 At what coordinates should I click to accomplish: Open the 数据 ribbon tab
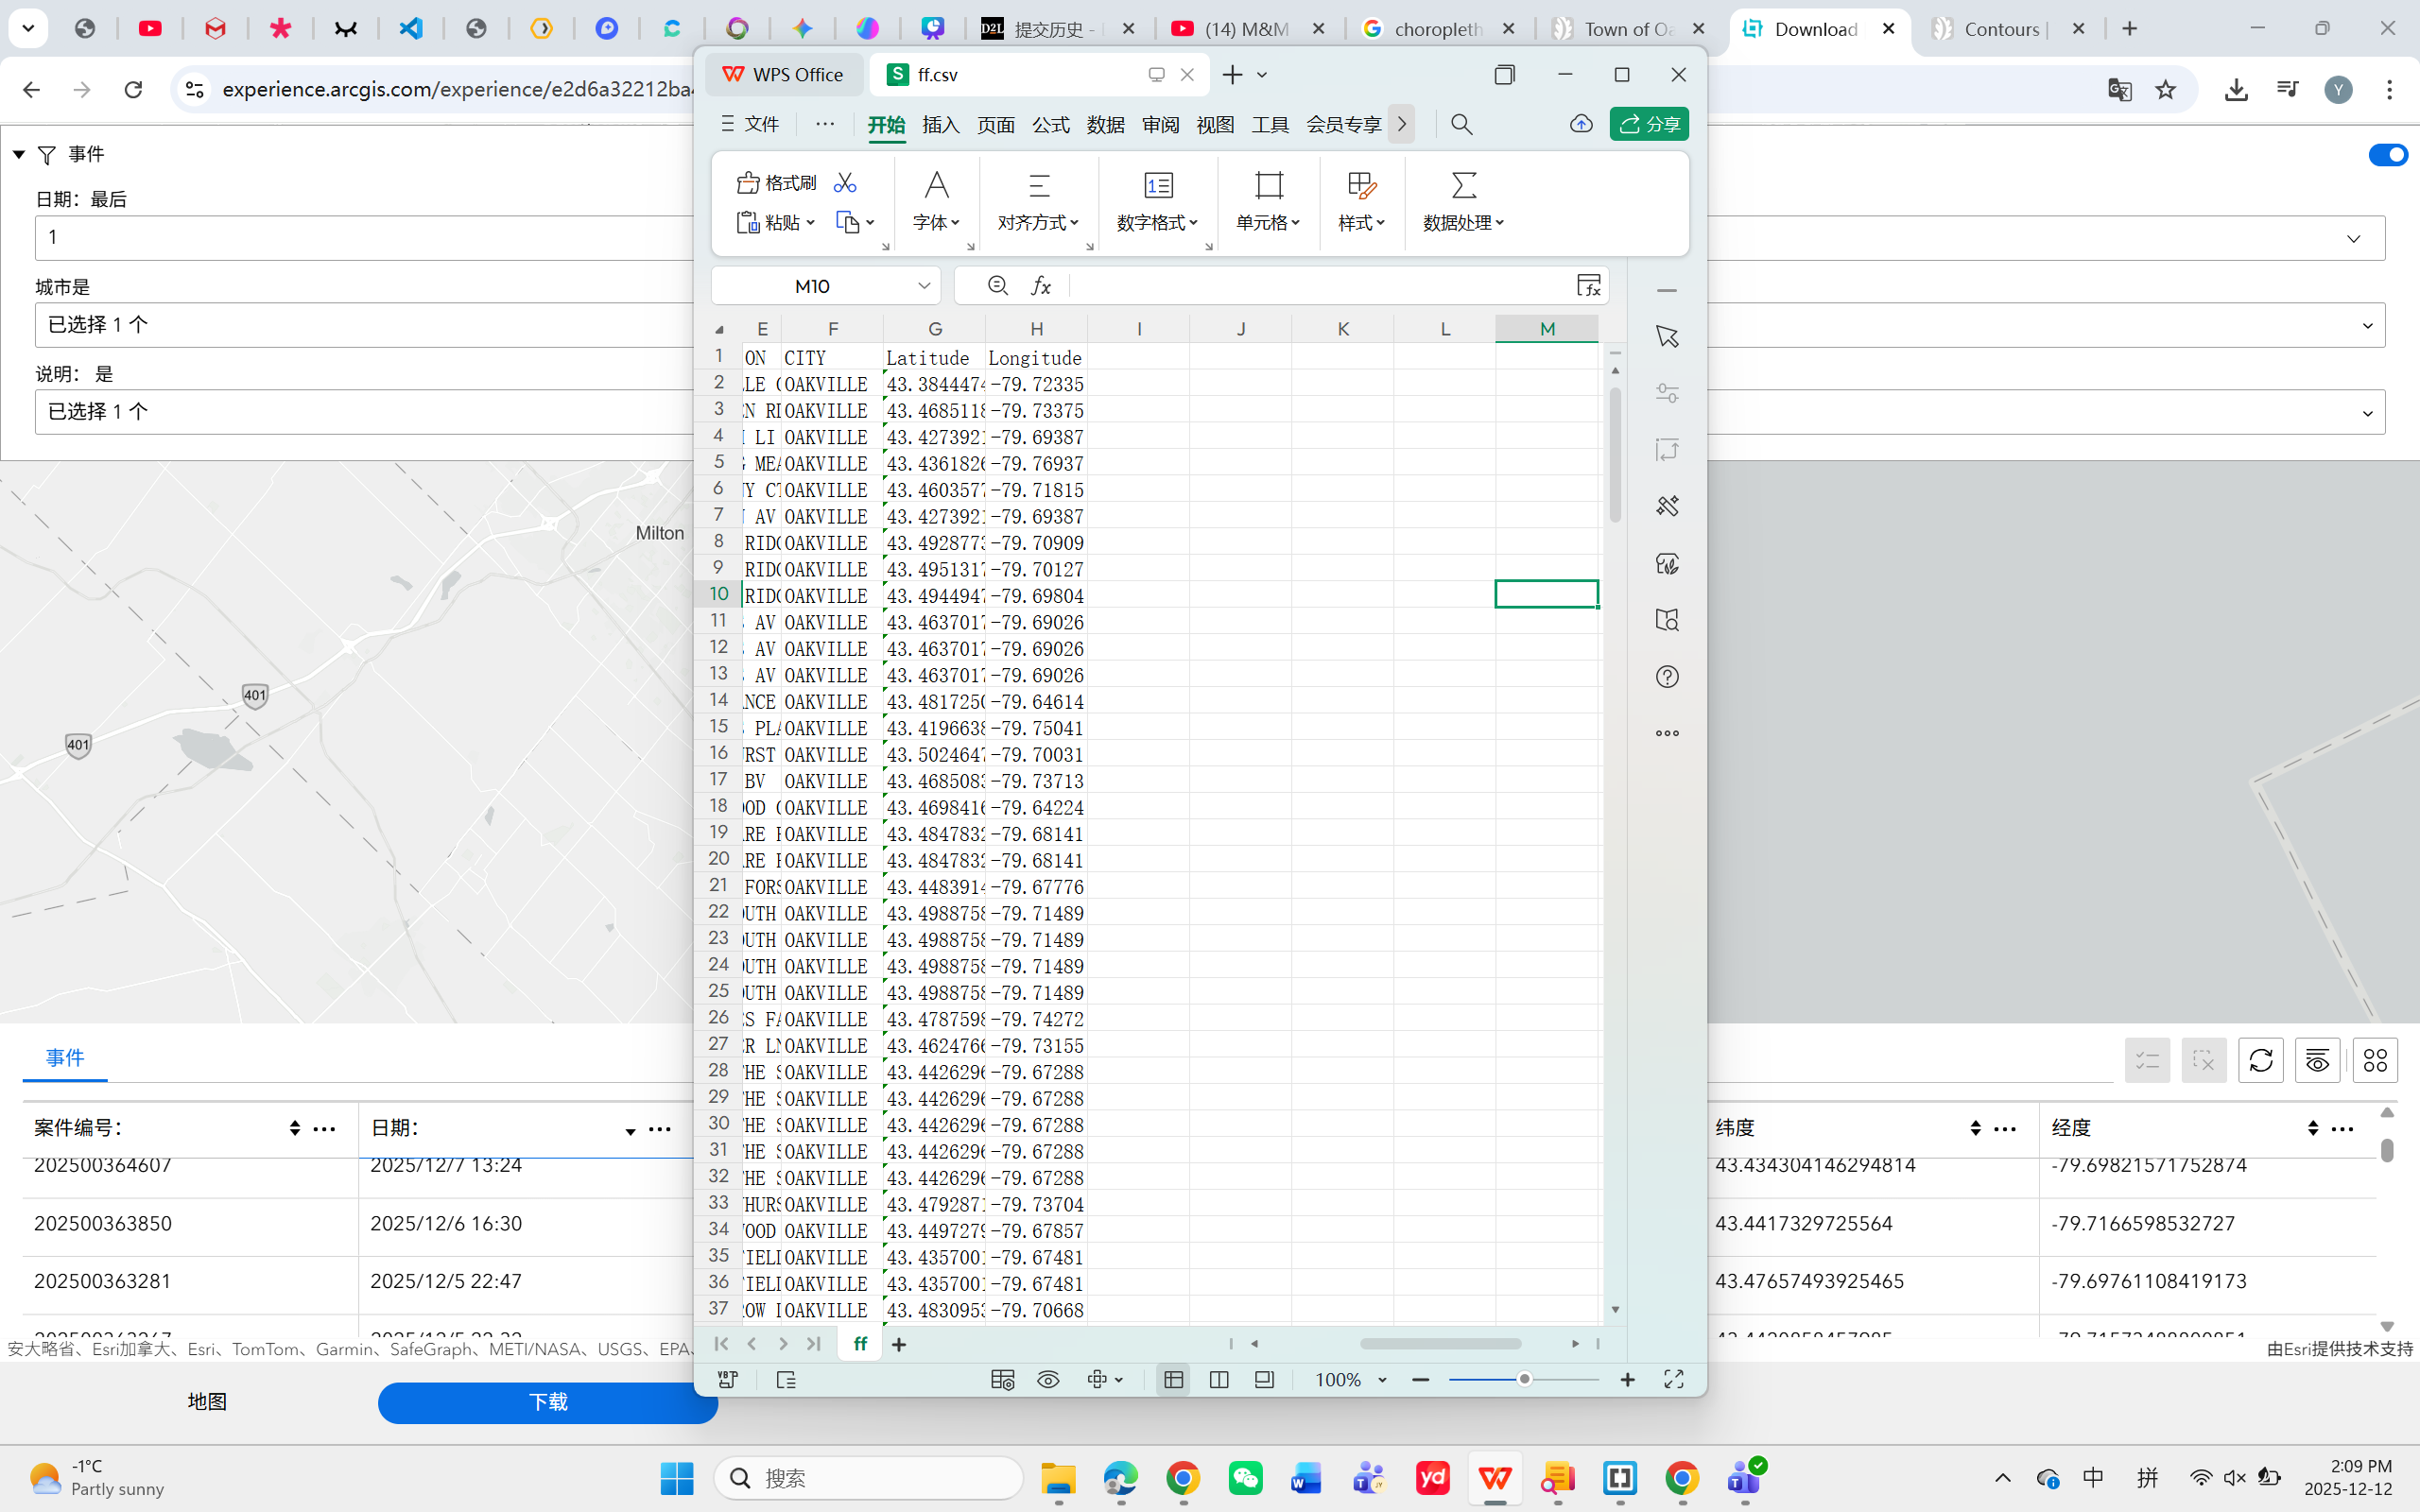(x=1105, y=125)
